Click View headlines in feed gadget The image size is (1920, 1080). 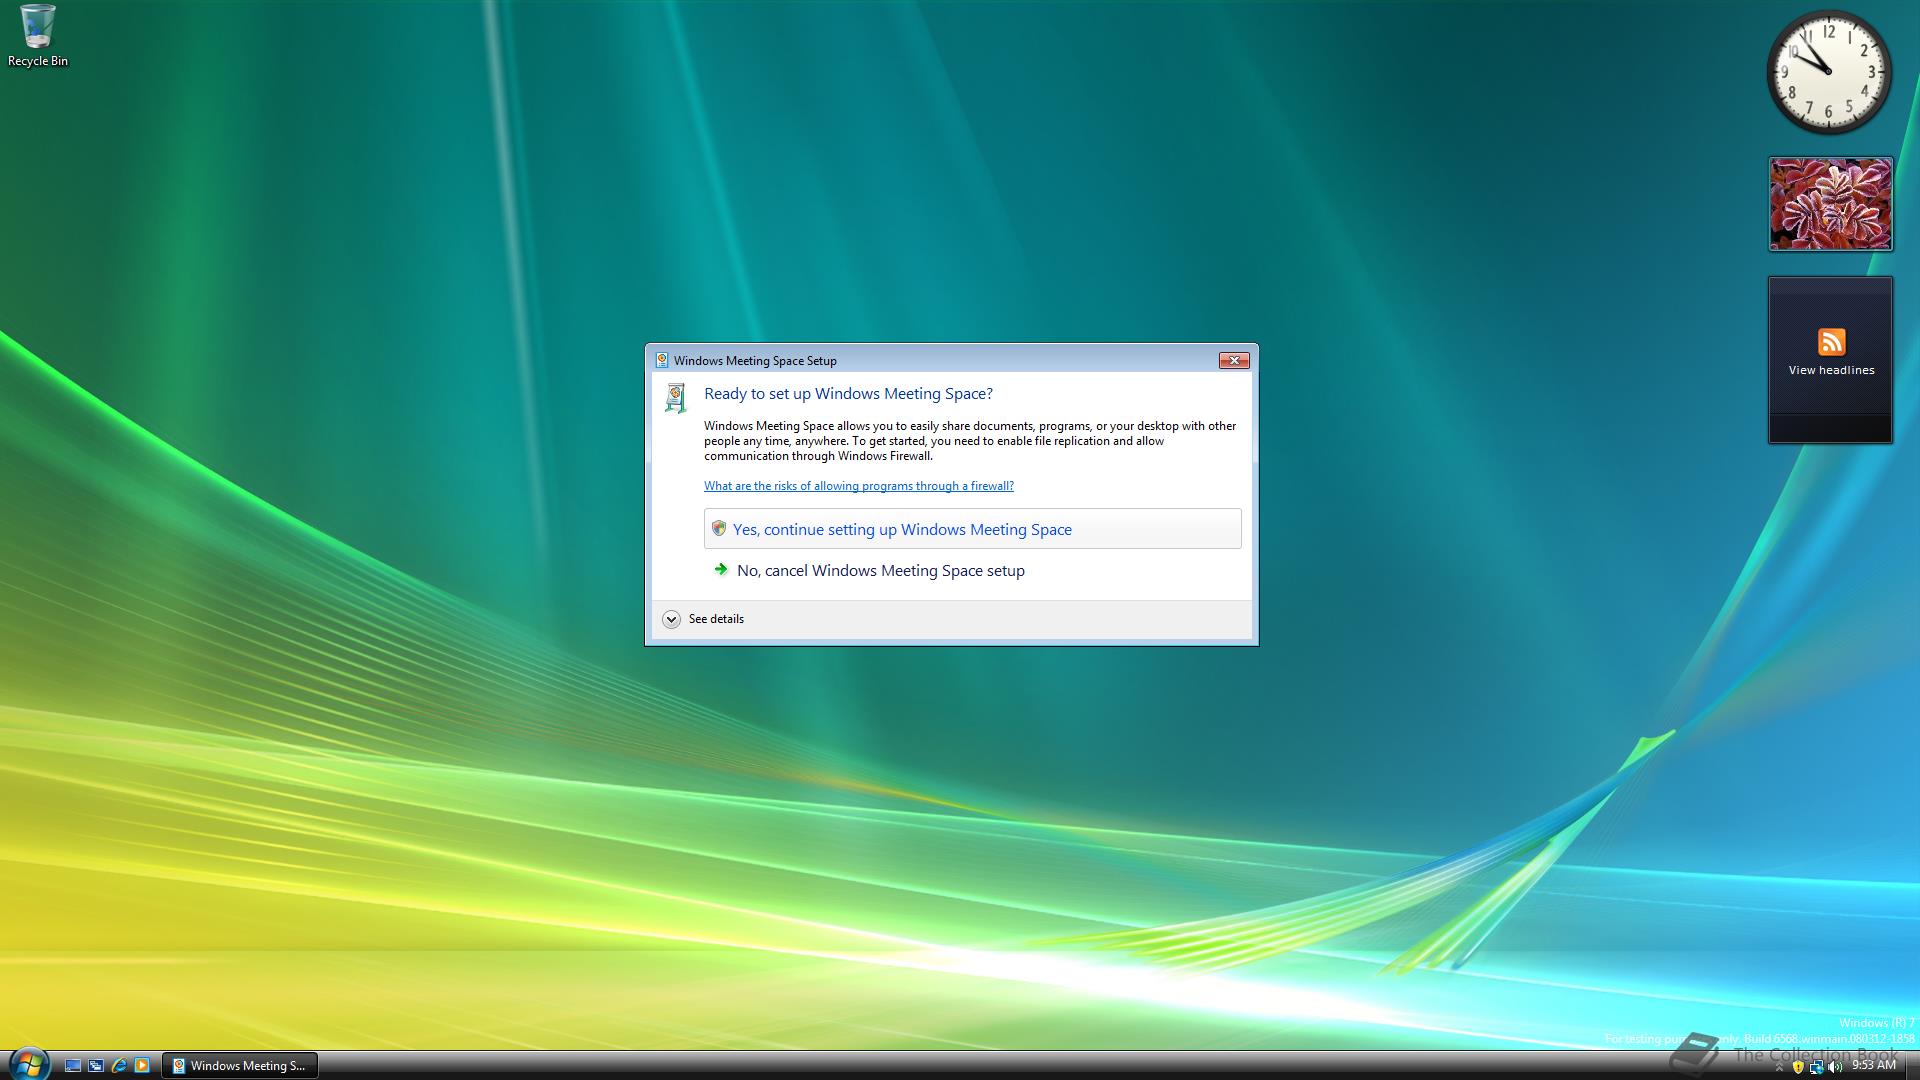coord(1831,370)
